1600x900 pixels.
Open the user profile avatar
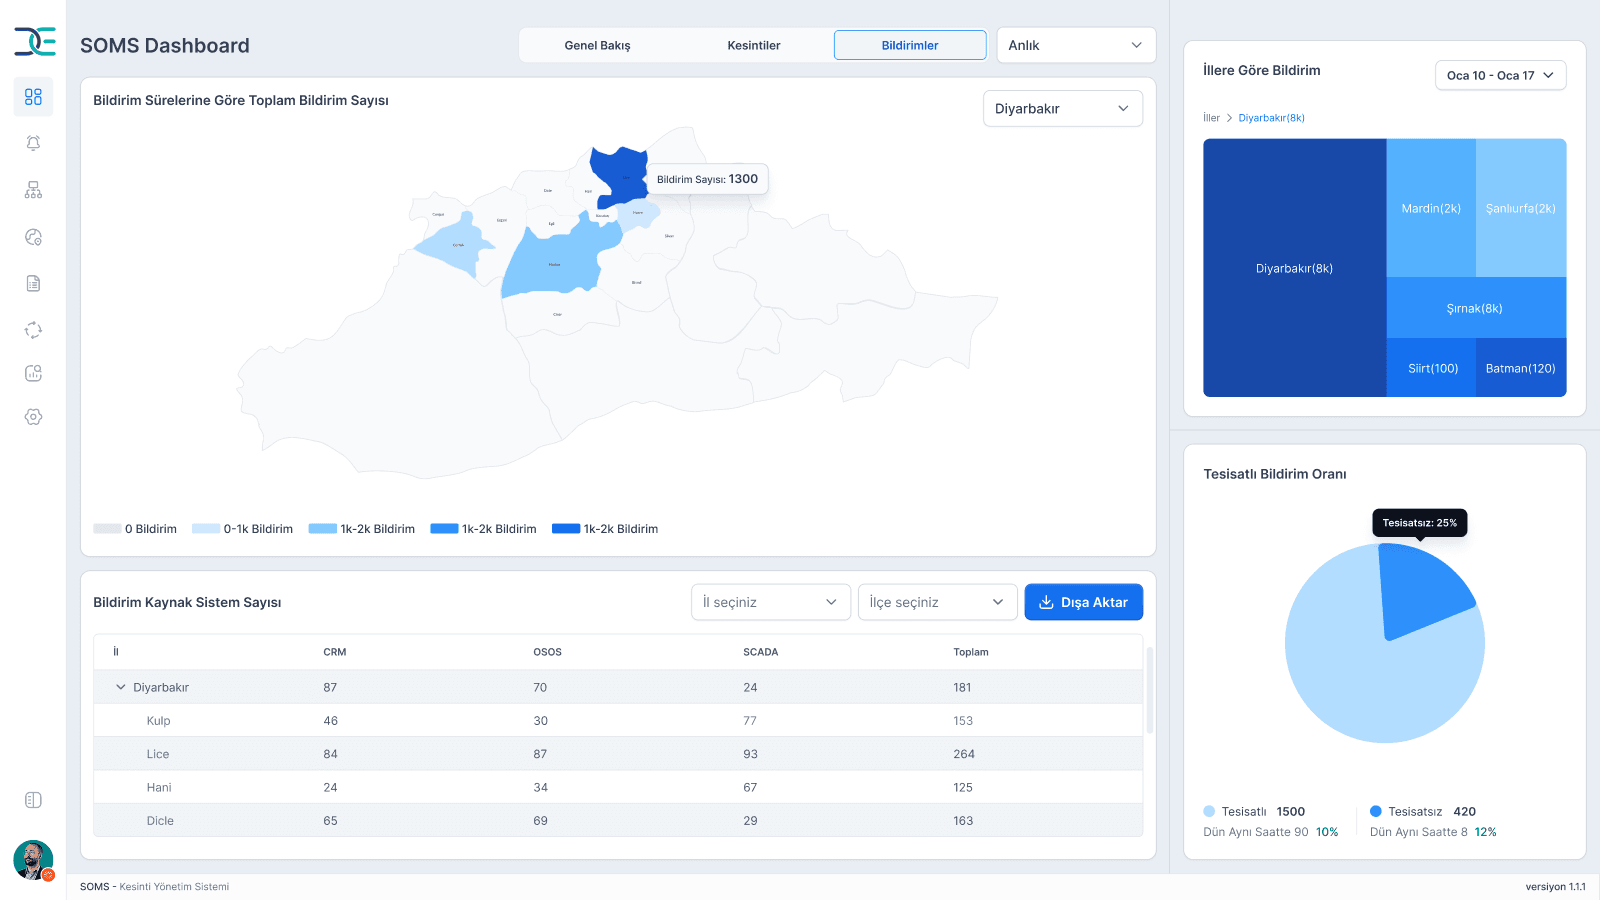33,860
